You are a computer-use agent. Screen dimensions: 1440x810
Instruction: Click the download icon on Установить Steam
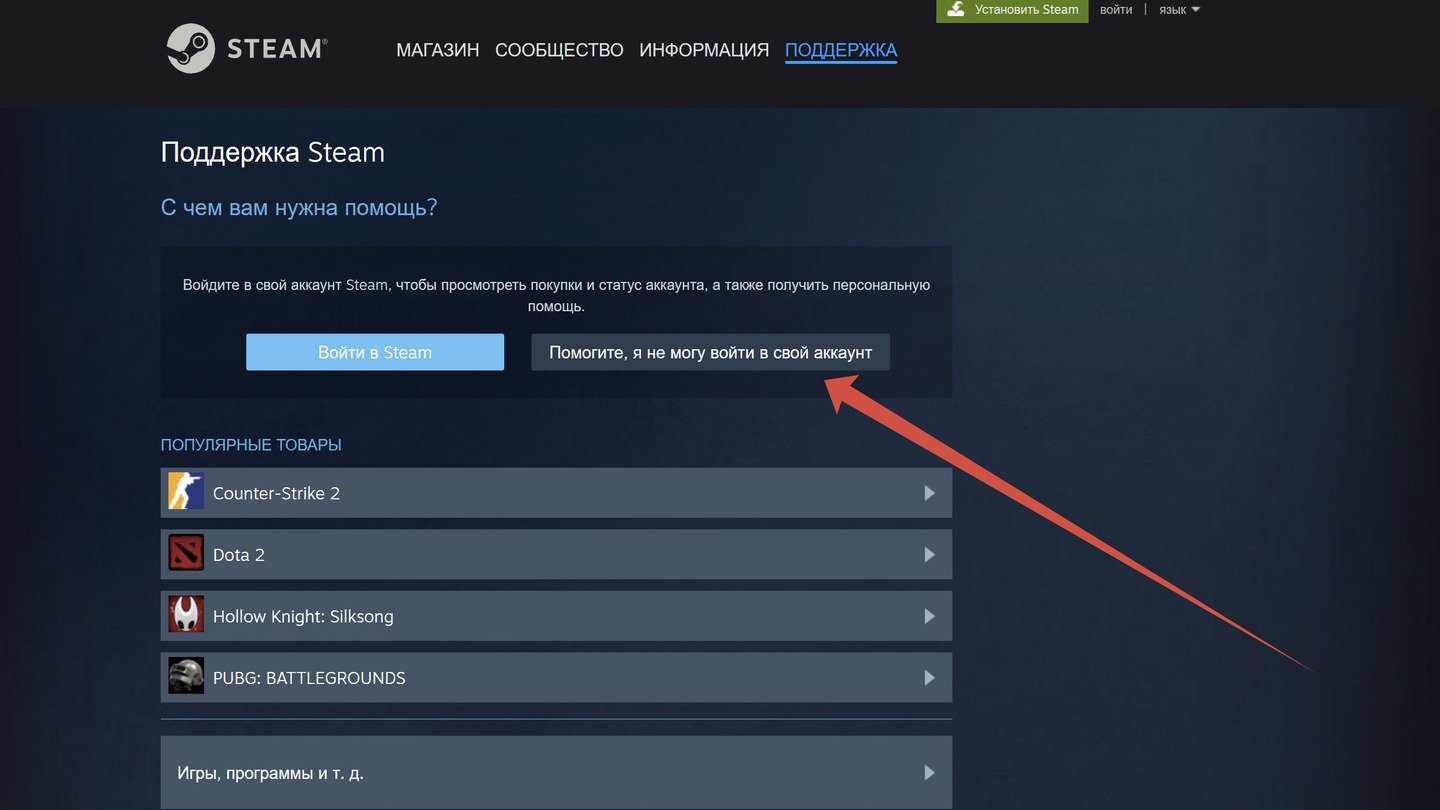(956, 10)
